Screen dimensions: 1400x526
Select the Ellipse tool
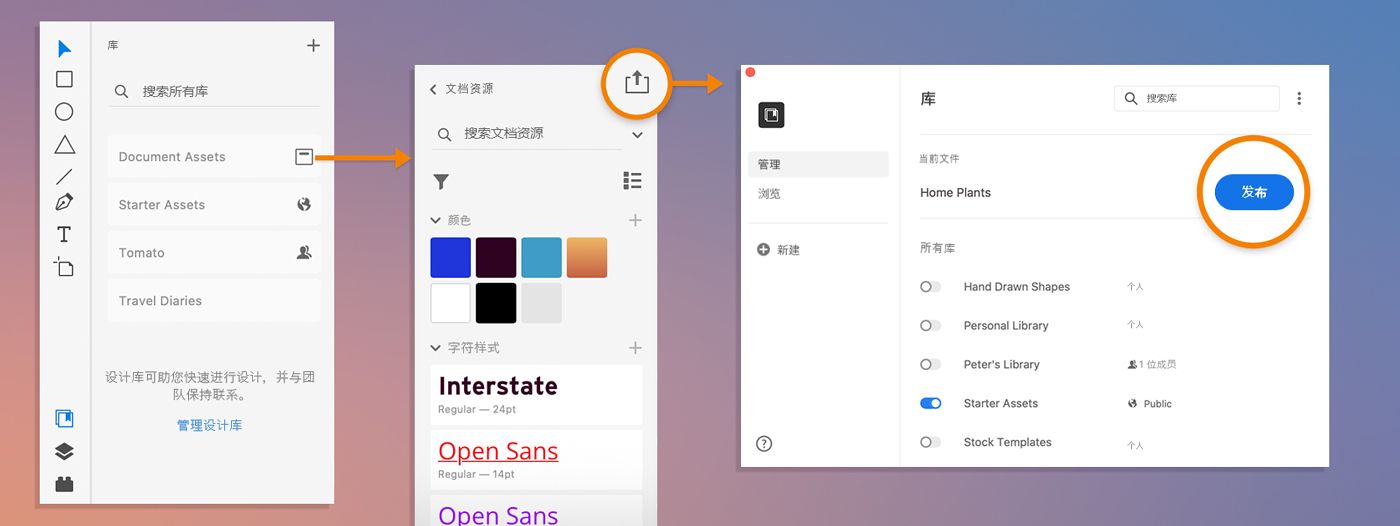tap(64, 112)
